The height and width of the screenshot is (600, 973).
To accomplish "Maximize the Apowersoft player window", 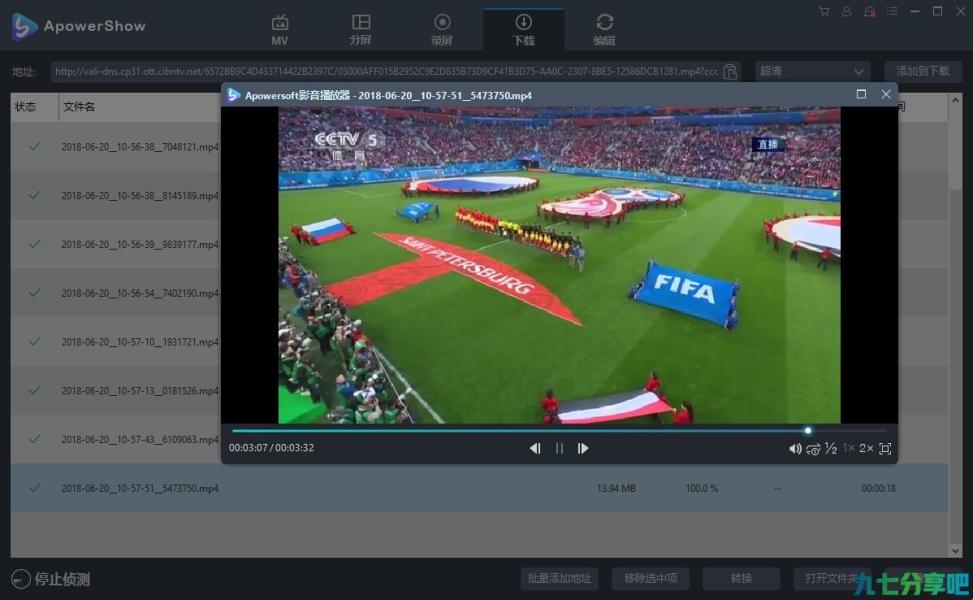I will point(861,94).
